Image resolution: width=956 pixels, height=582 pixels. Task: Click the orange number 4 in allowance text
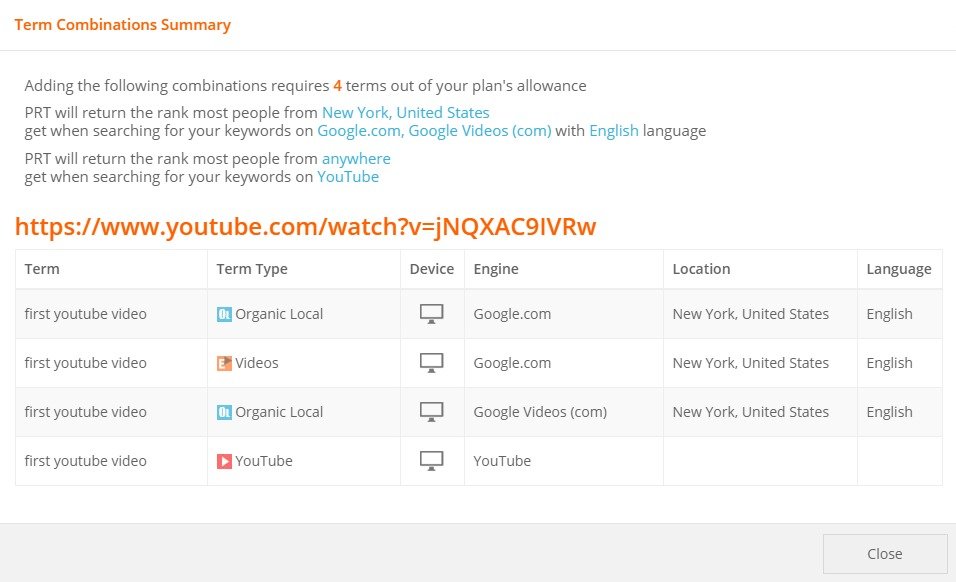pos(337,86)
